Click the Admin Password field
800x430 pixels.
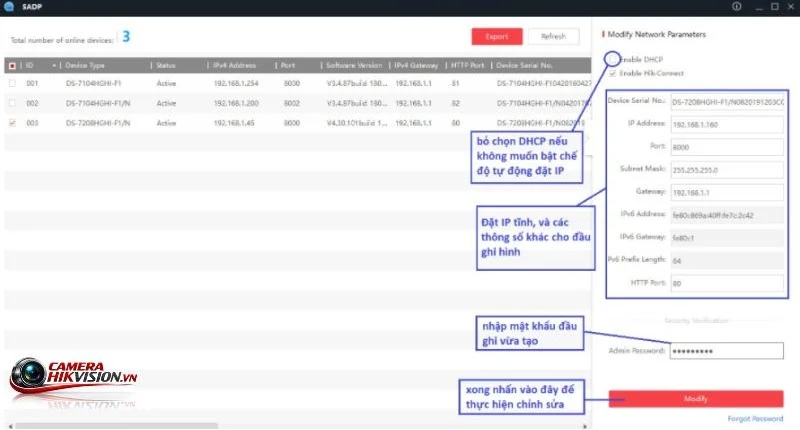(x=727, y=351)
